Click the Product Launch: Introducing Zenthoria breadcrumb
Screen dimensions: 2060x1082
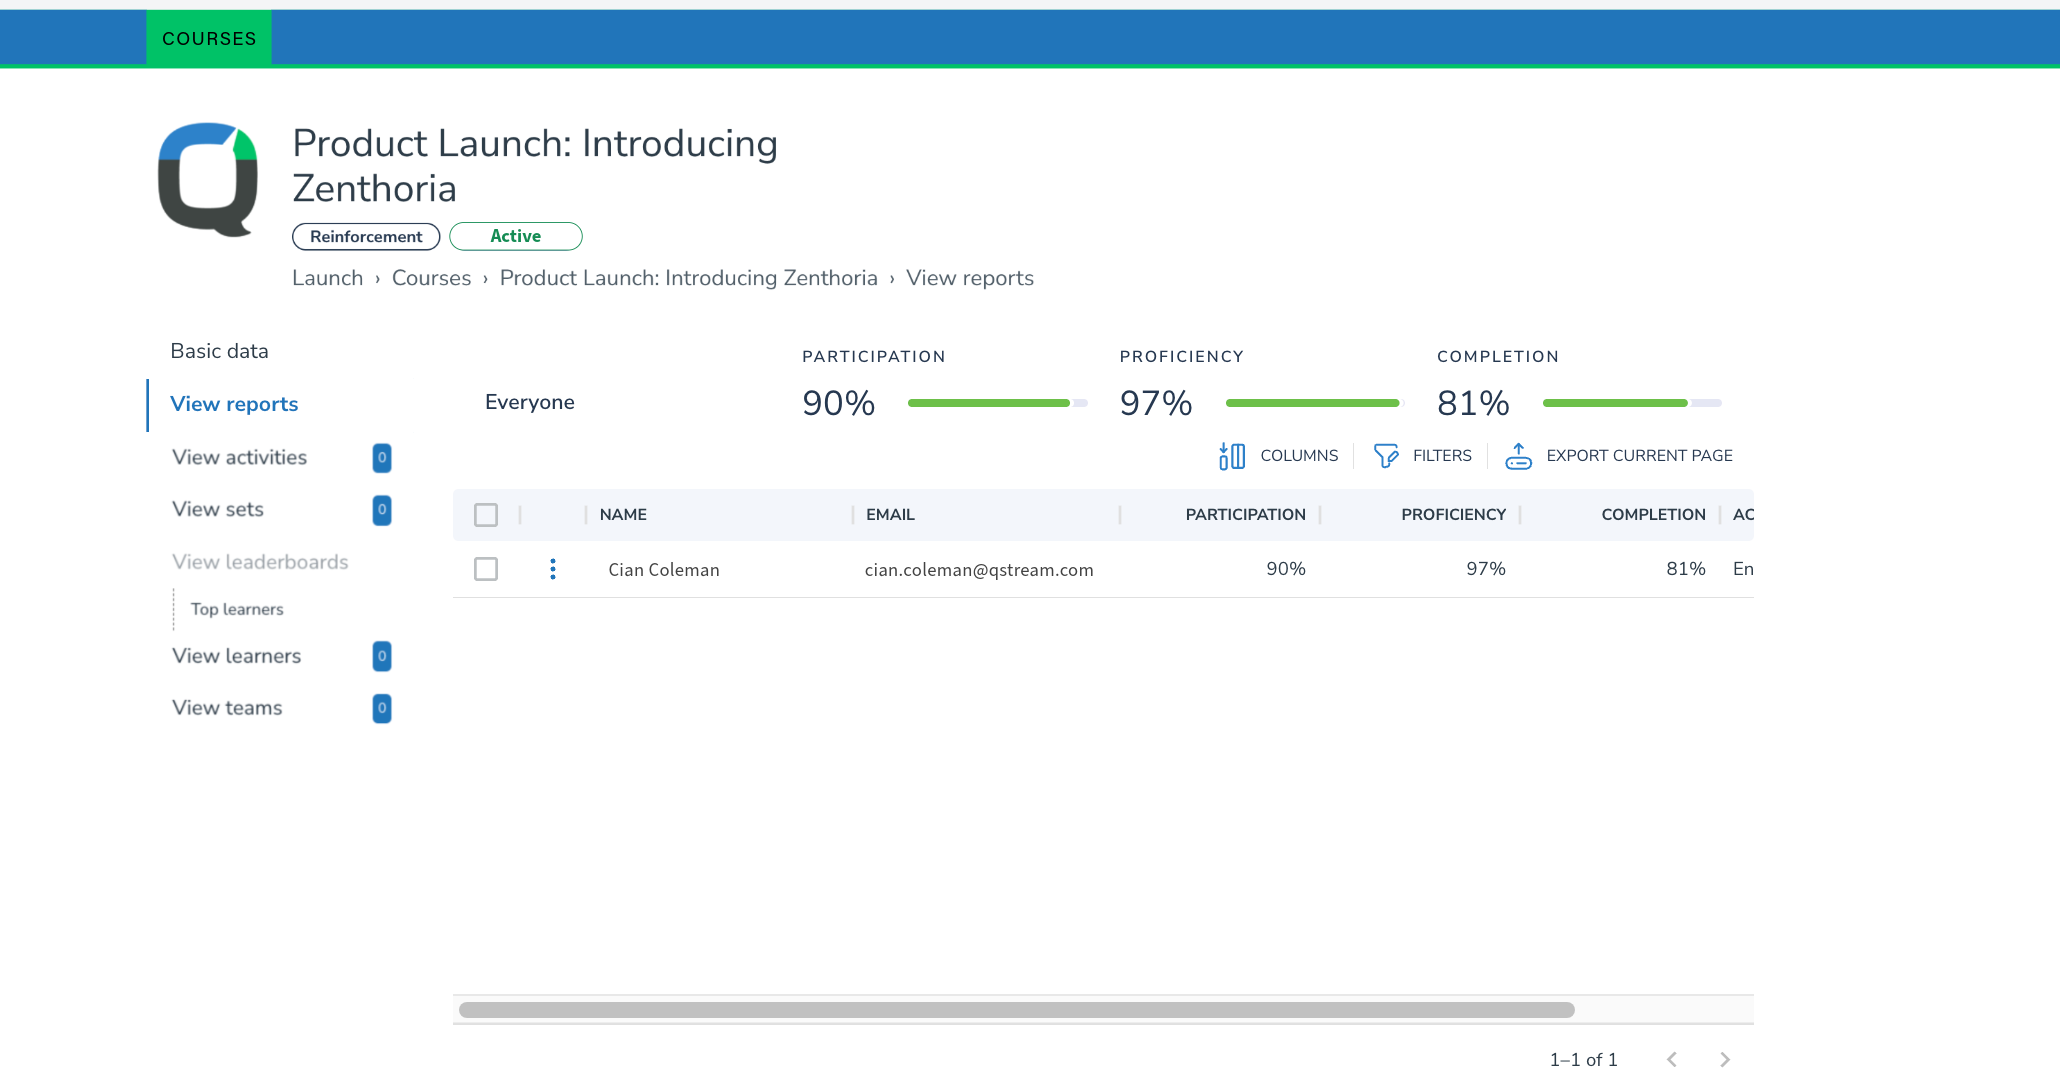(689, 278)
